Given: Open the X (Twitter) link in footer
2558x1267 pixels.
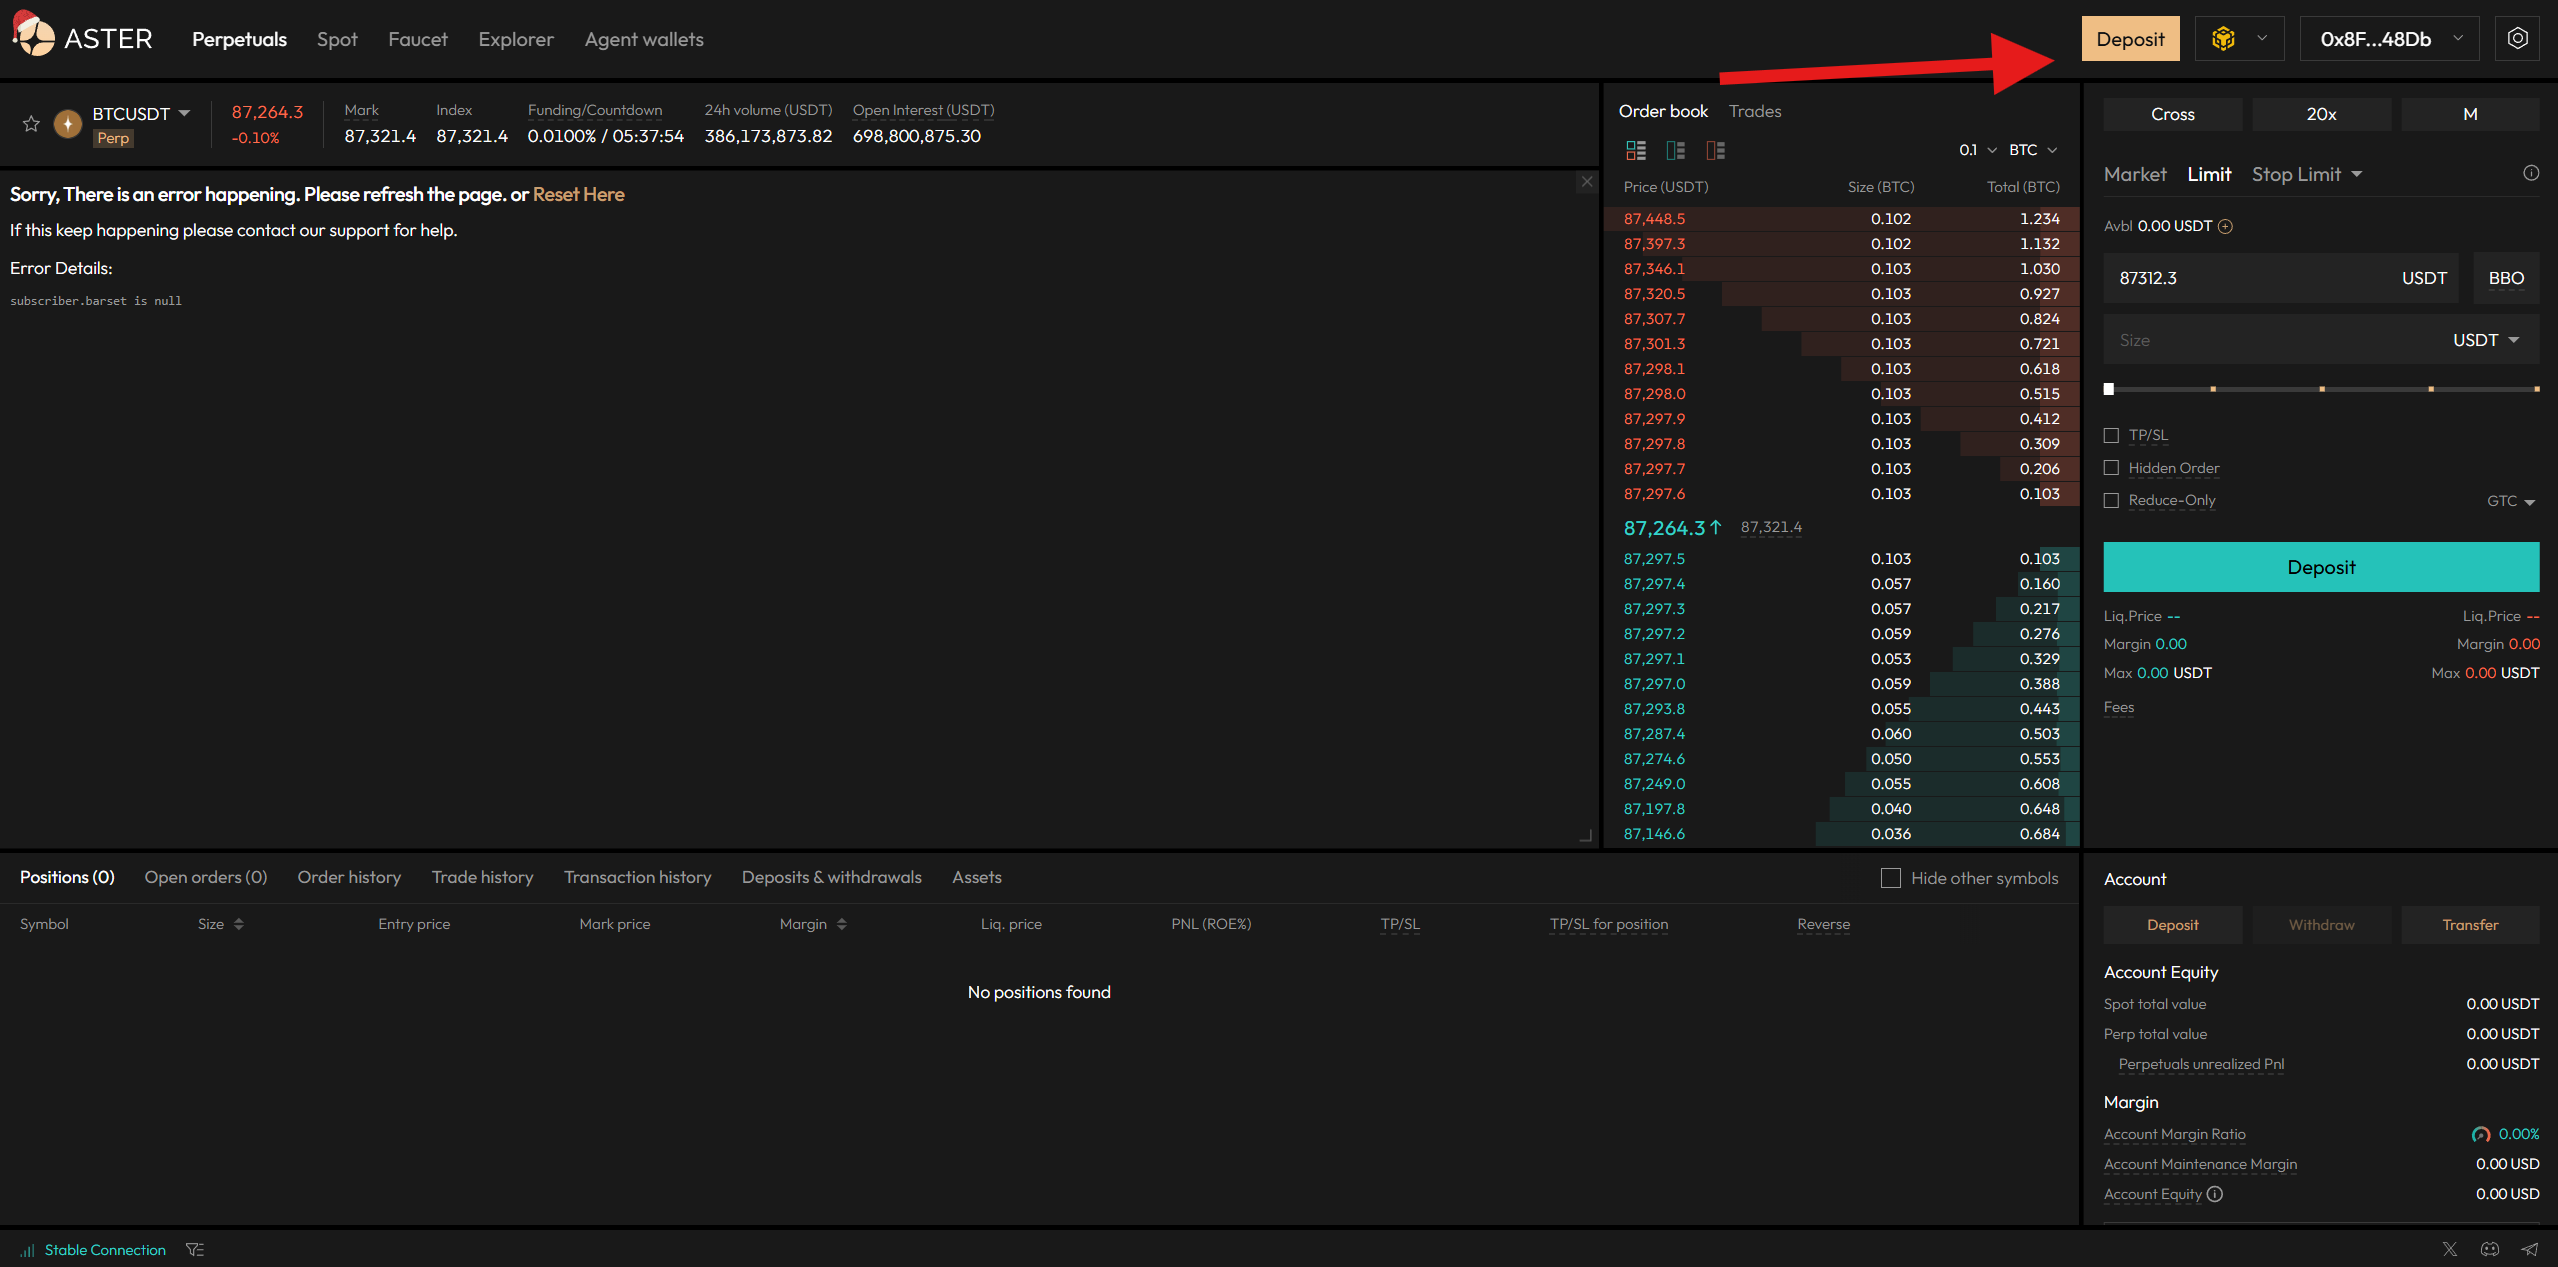Looking at the screenshot, I should click(2449, 1249).
